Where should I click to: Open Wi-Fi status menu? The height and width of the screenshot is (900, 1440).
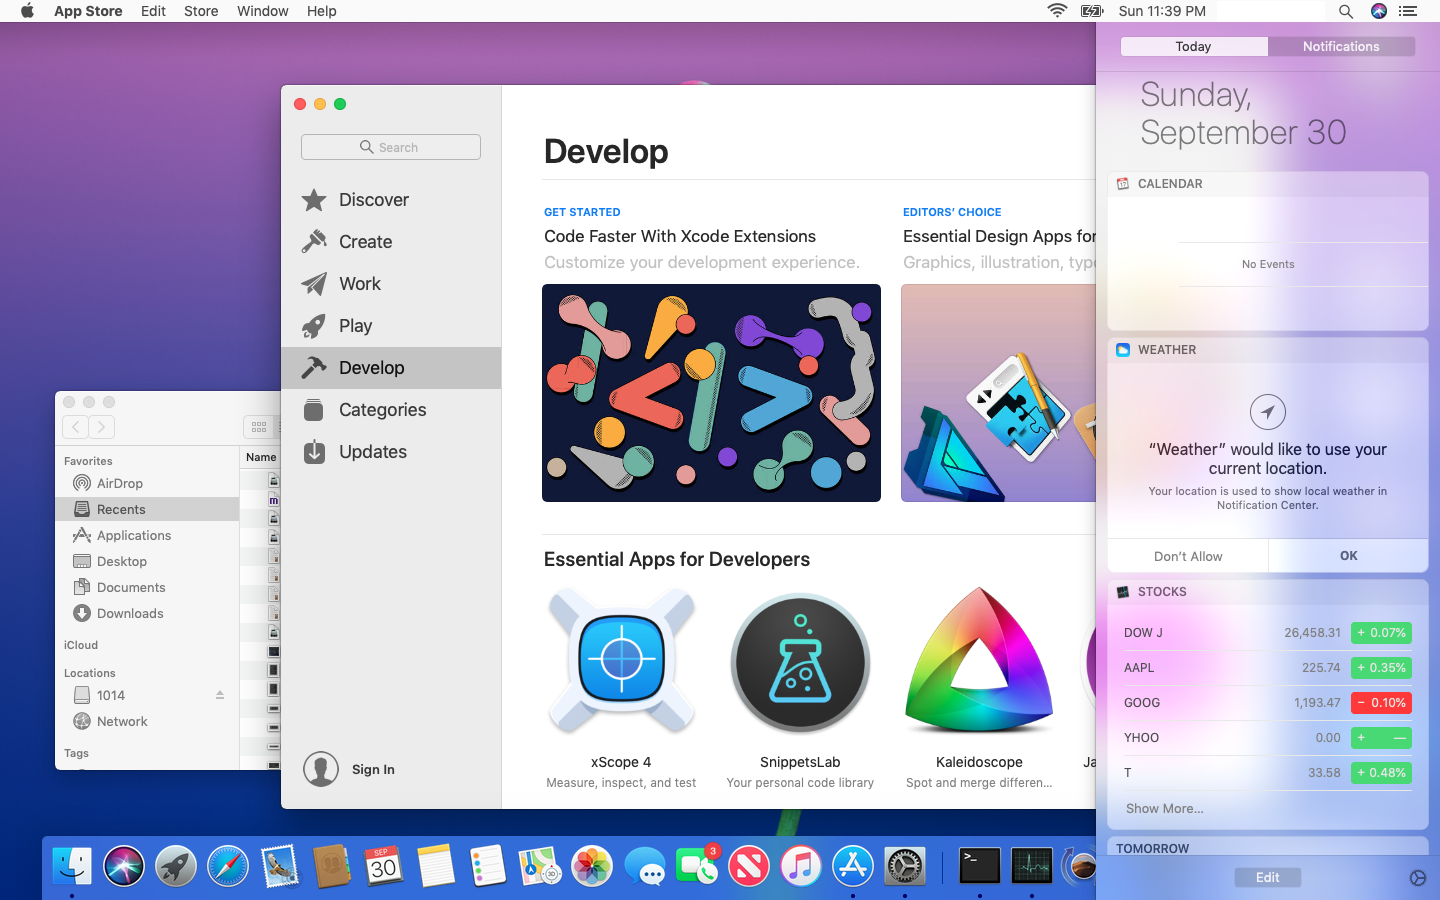1057,11
